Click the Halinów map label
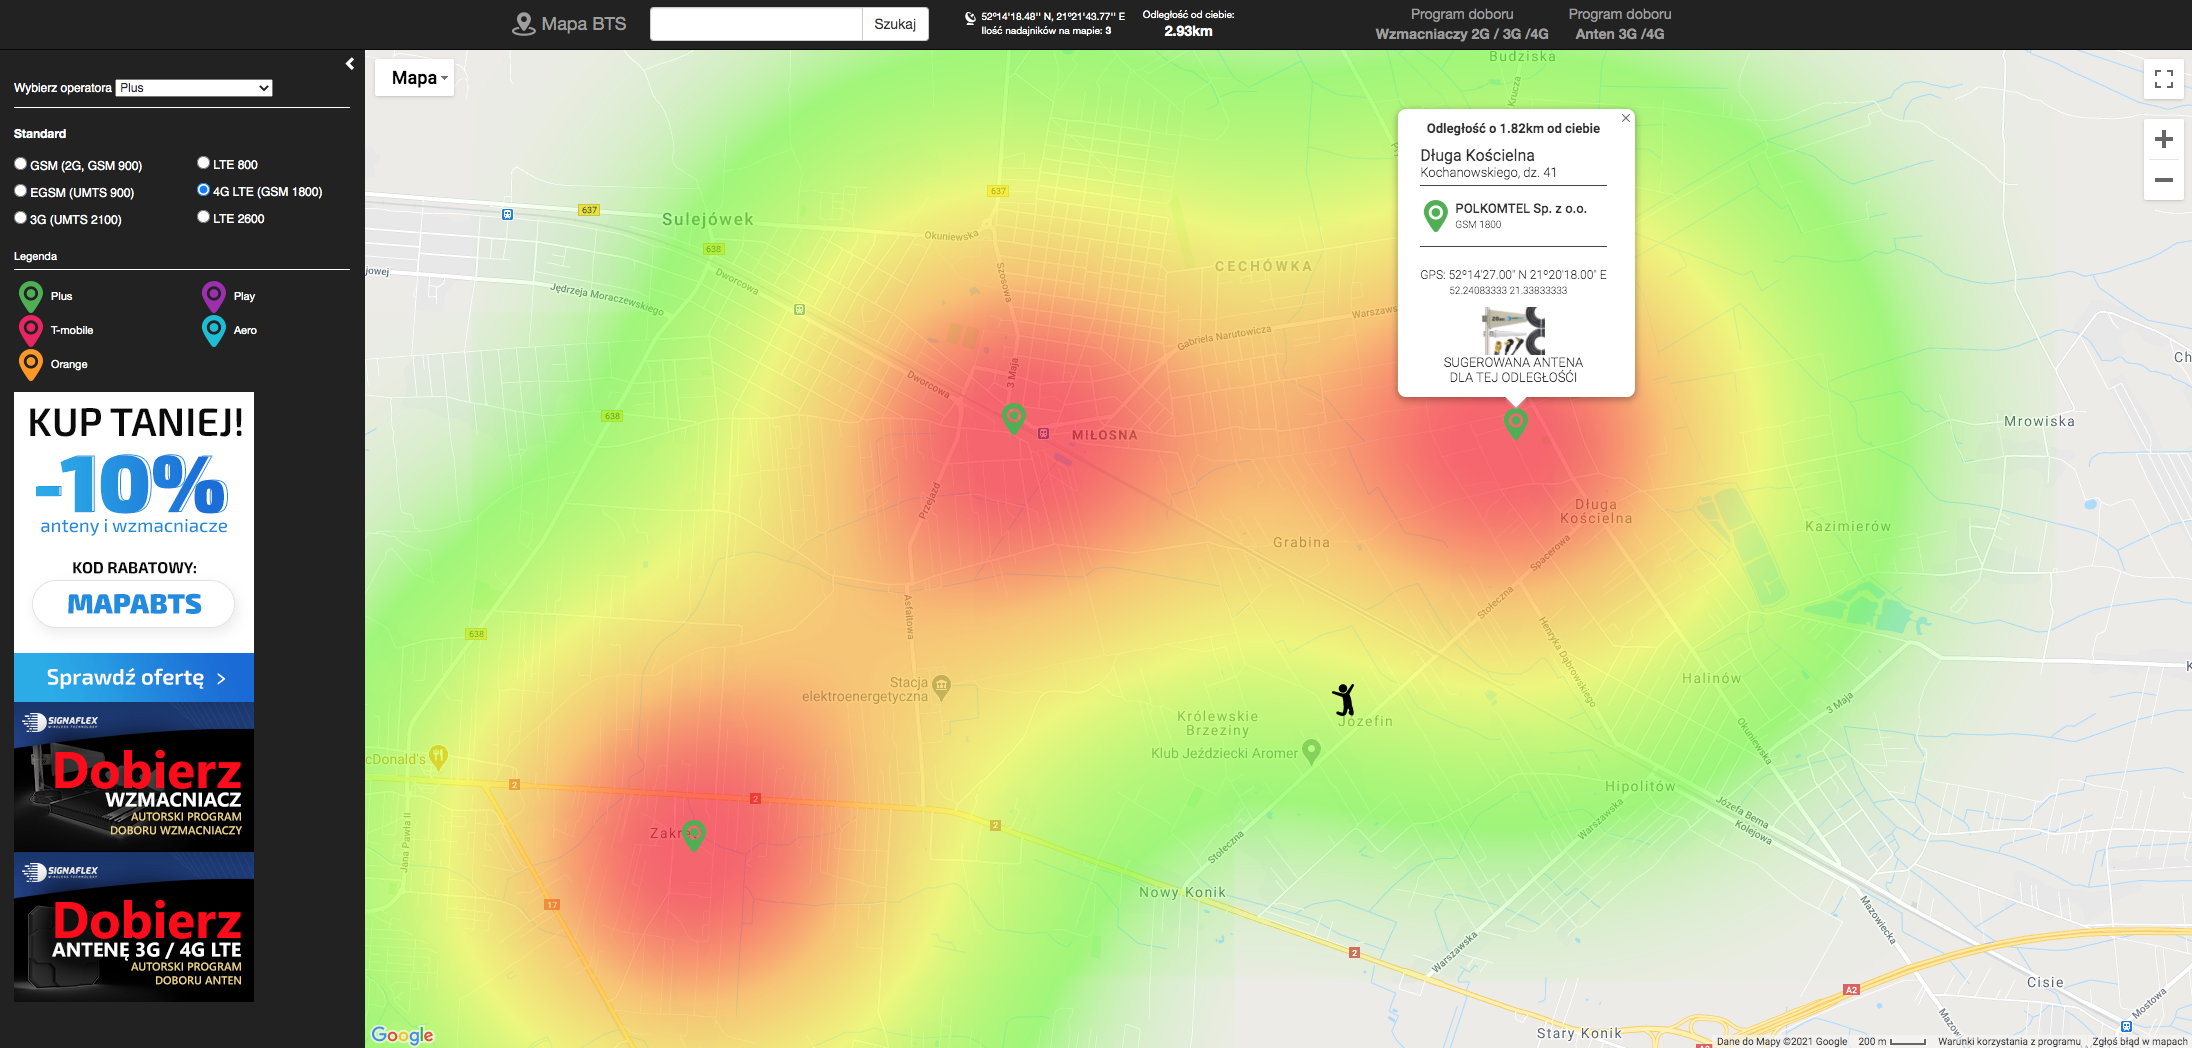Image resolution: width=2192 pixels, height=1048 pixels. pos(1712,678)
